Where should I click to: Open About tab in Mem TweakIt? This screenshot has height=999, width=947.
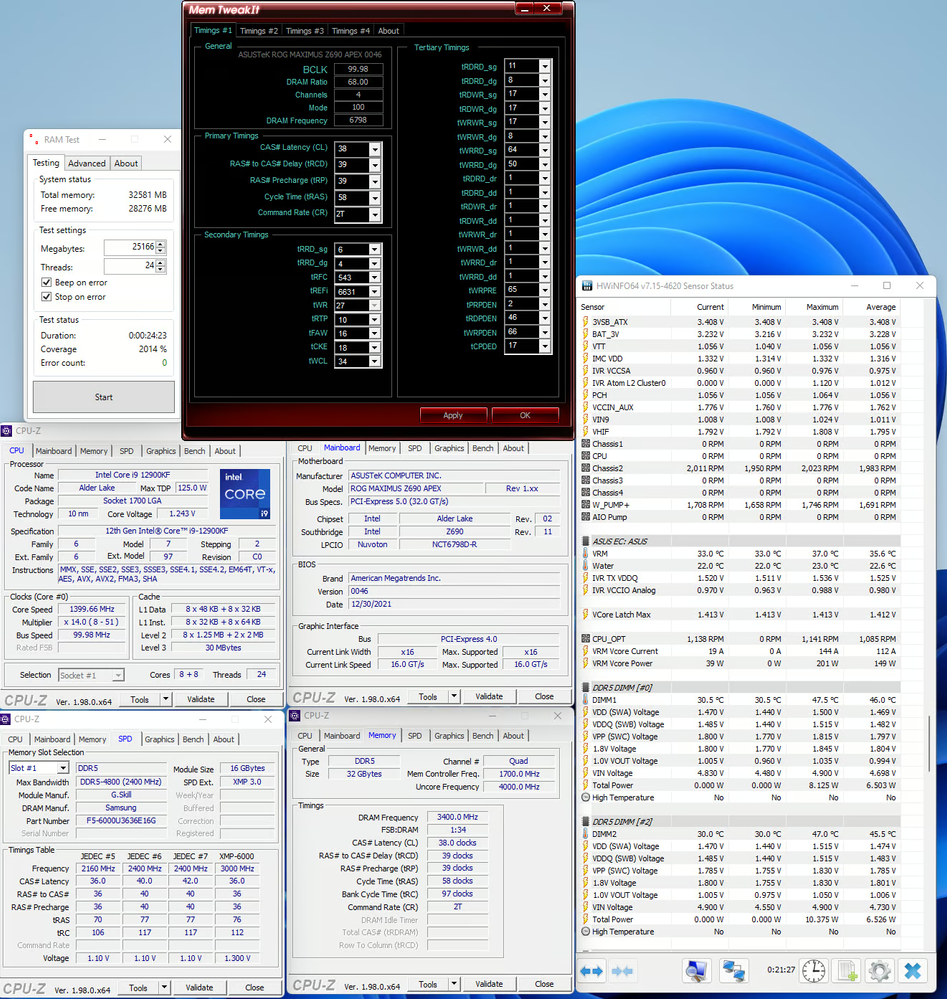tap(388, 31)
